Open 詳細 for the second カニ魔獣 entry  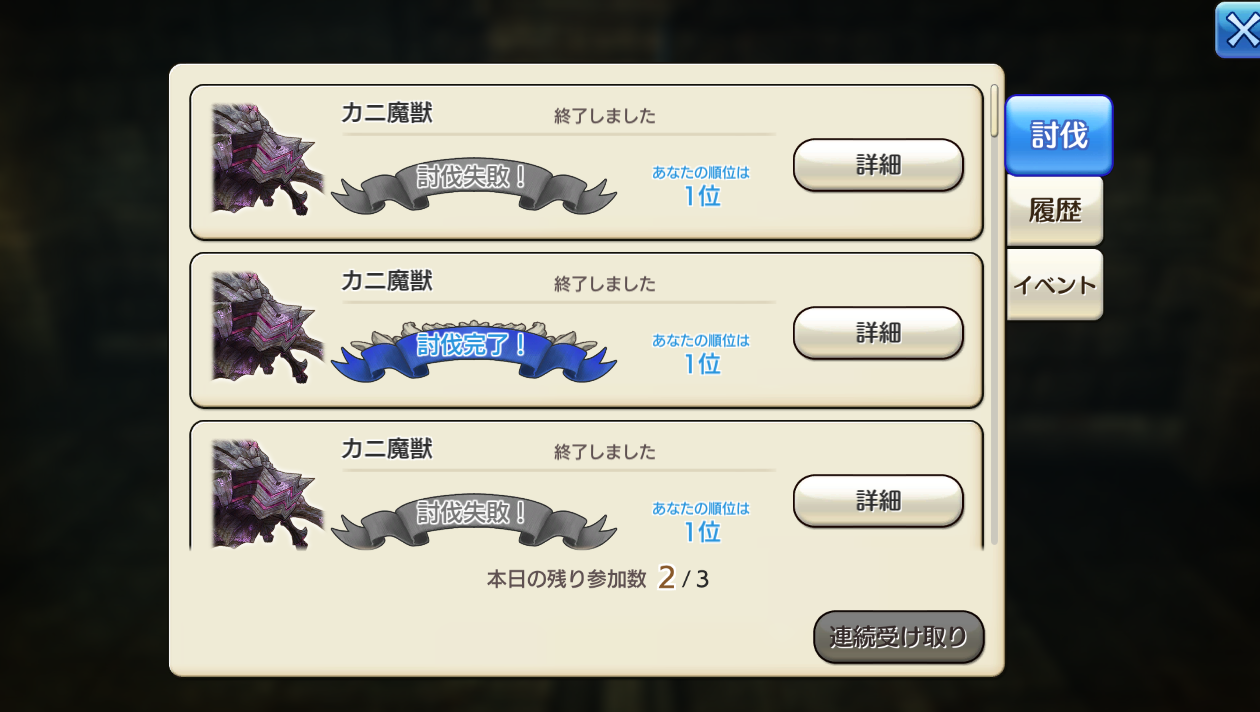point(878,333)
